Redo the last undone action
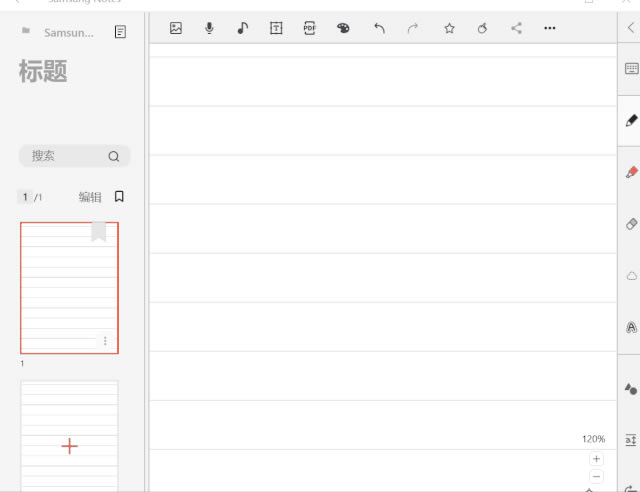The image size is (640, 492). [413, 28]
